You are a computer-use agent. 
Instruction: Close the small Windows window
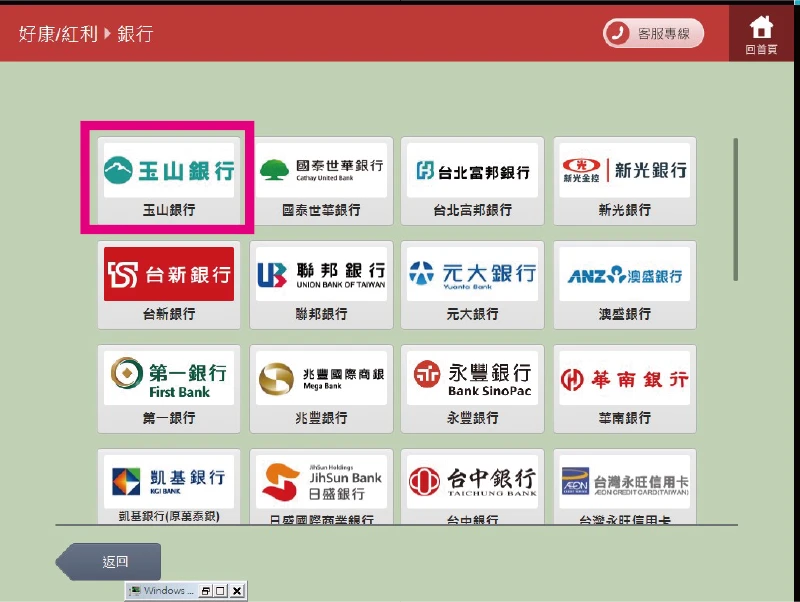237,591
